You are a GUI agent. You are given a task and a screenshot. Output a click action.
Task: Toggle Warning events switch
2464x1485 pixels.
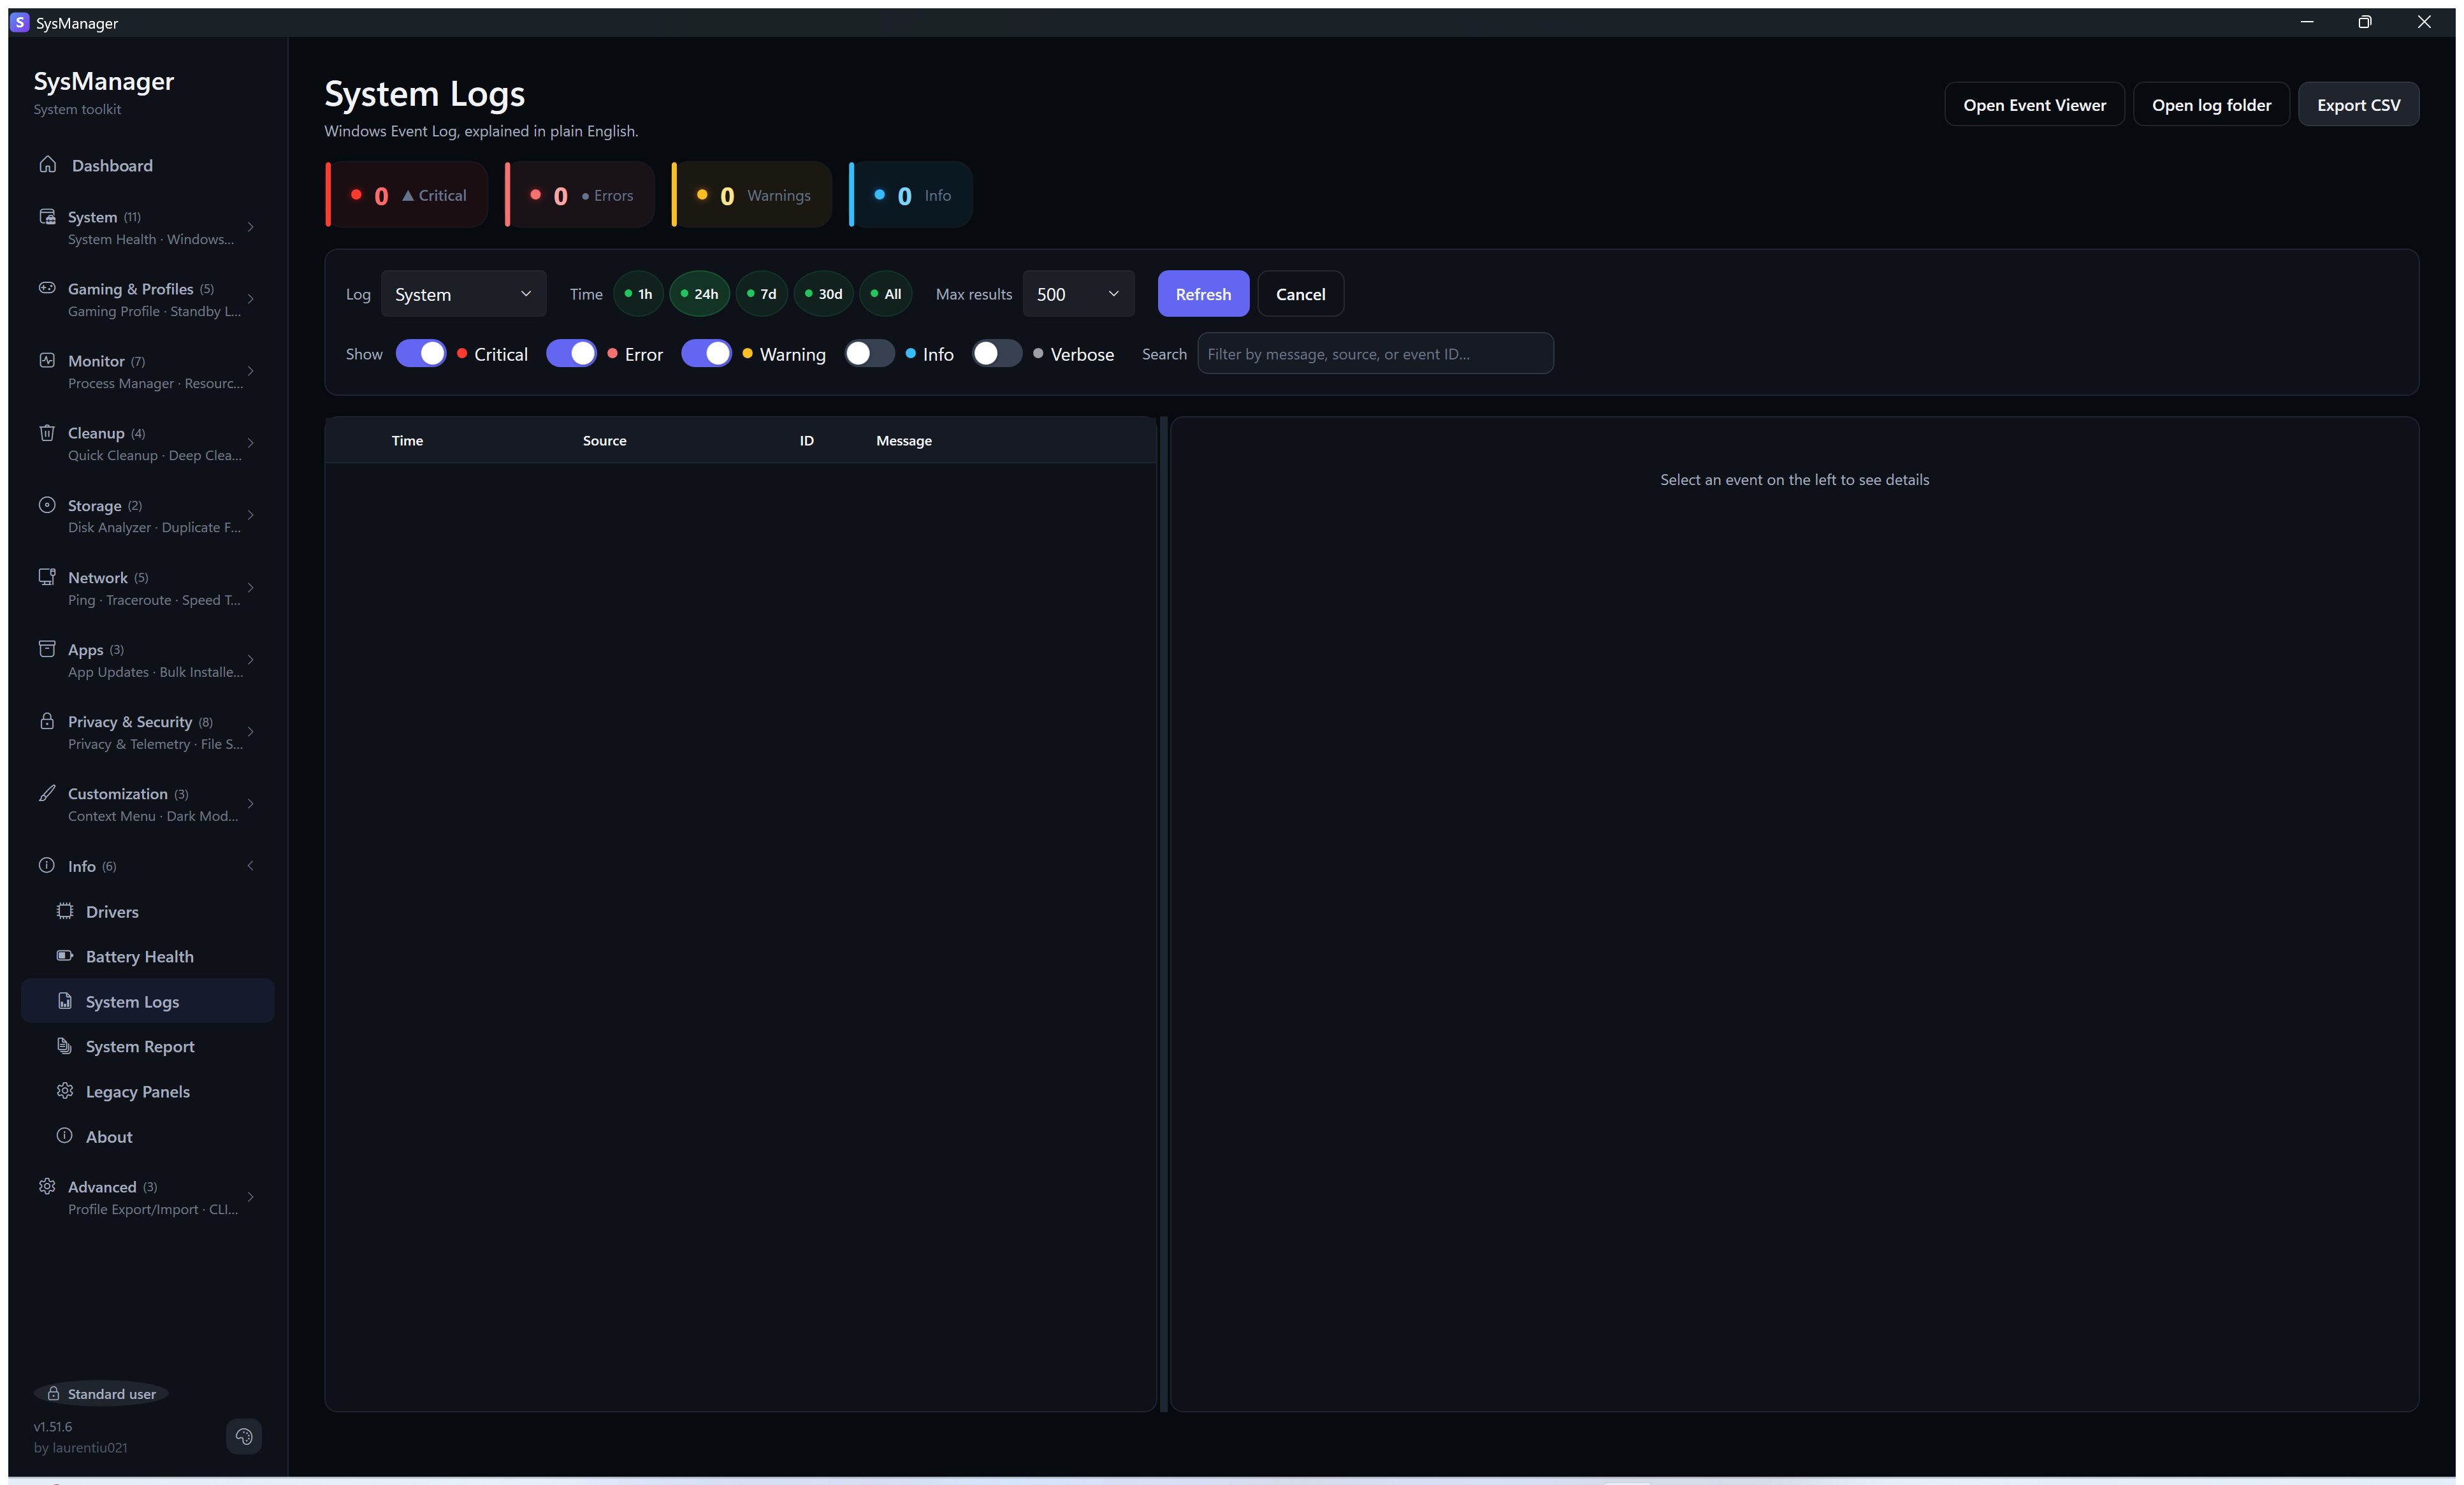(x=707, y=354)
